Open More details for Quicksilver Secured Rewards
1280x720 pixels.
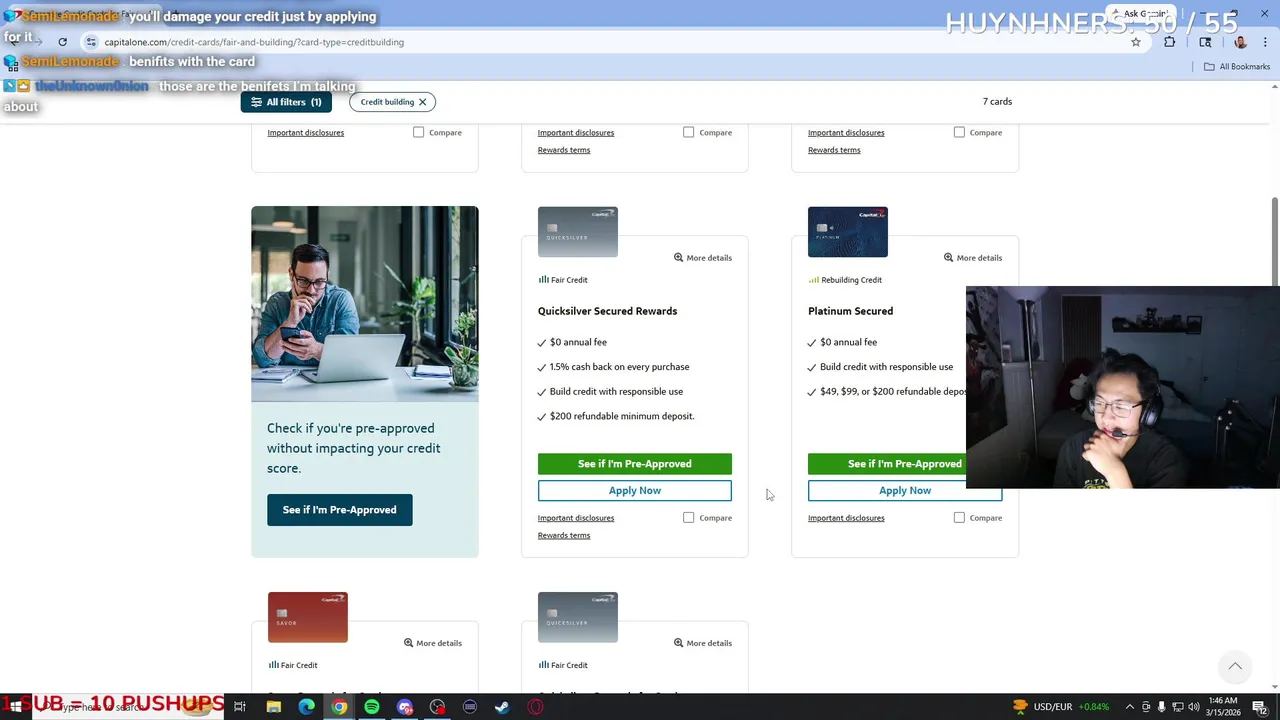pyautogui.click(x=702, y=258)
